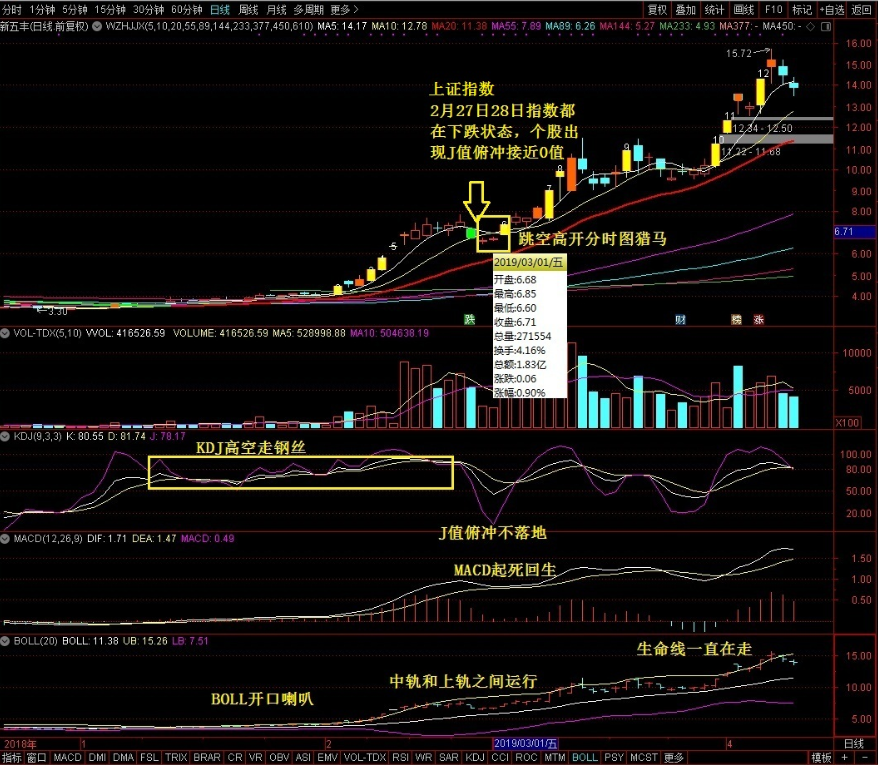The height and width of the screenshot is (765, 878).
Task: Switch to 分时 intraday view
Action: point(12,10)
